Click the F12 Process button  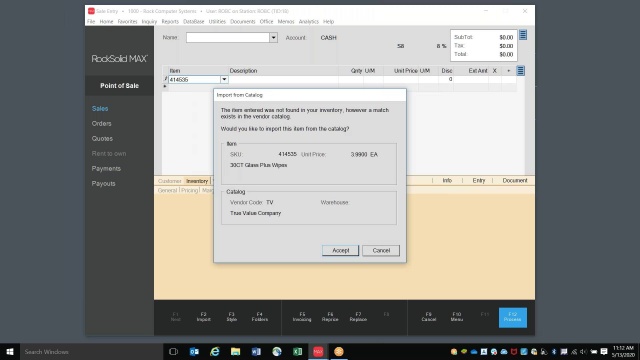coord(513,318)
